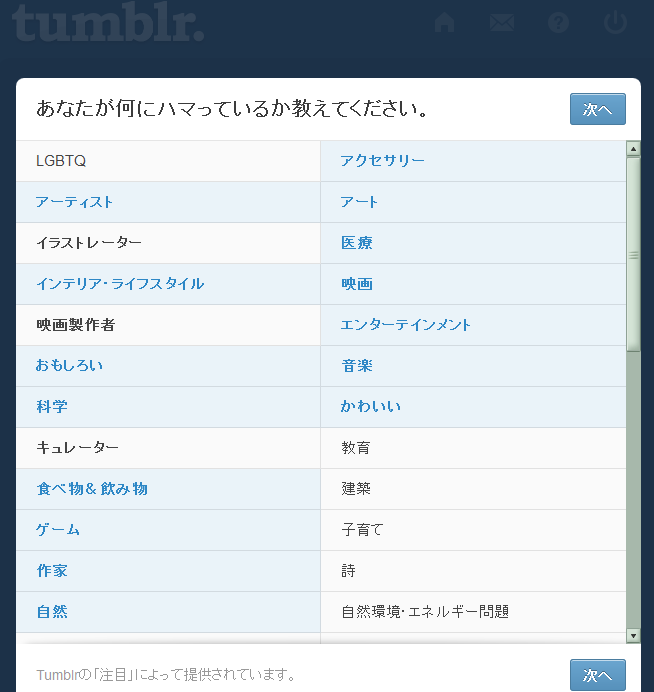Deselect the かわいい interest

(x=473, y=407)
